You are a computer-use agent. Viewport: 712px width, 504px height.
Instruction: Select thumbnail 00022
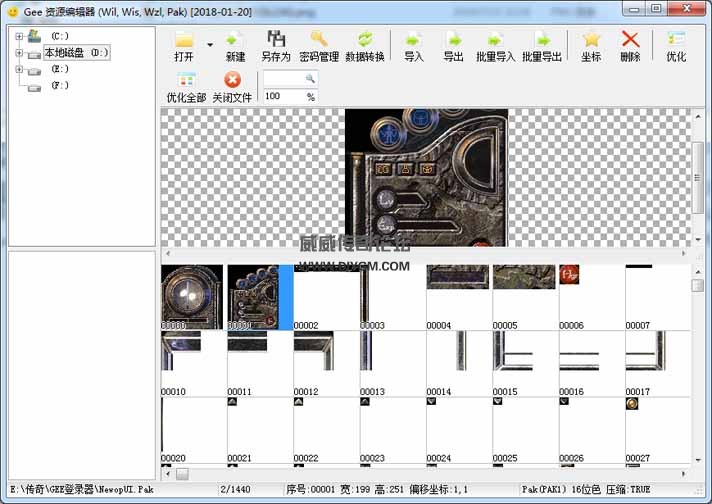click(326, 430)
